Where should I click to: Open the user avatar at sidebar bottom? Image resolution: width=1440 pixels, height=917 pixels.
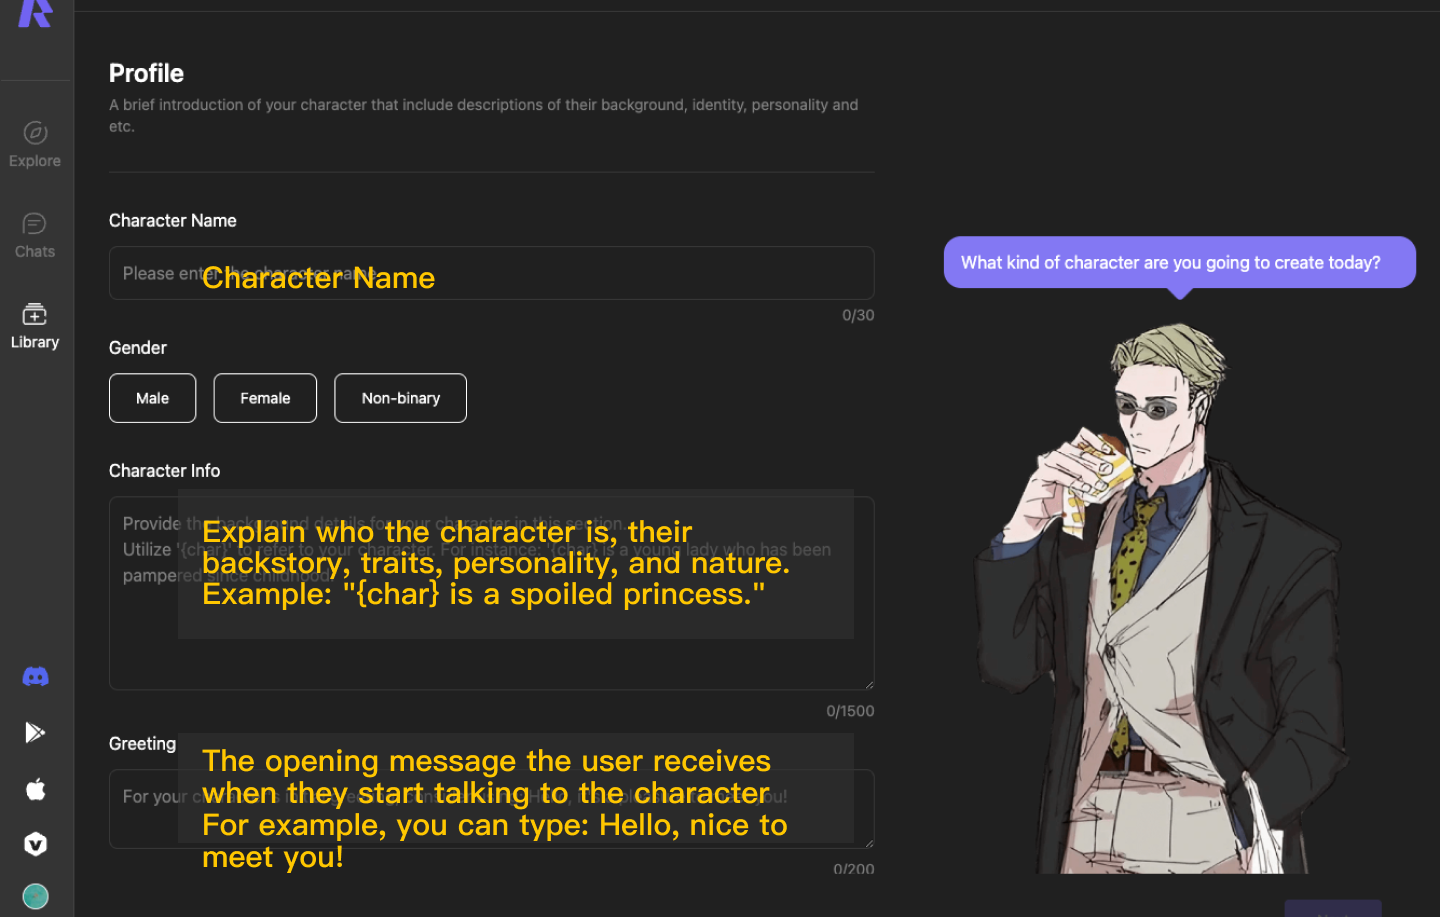click(x=35, y=896)
